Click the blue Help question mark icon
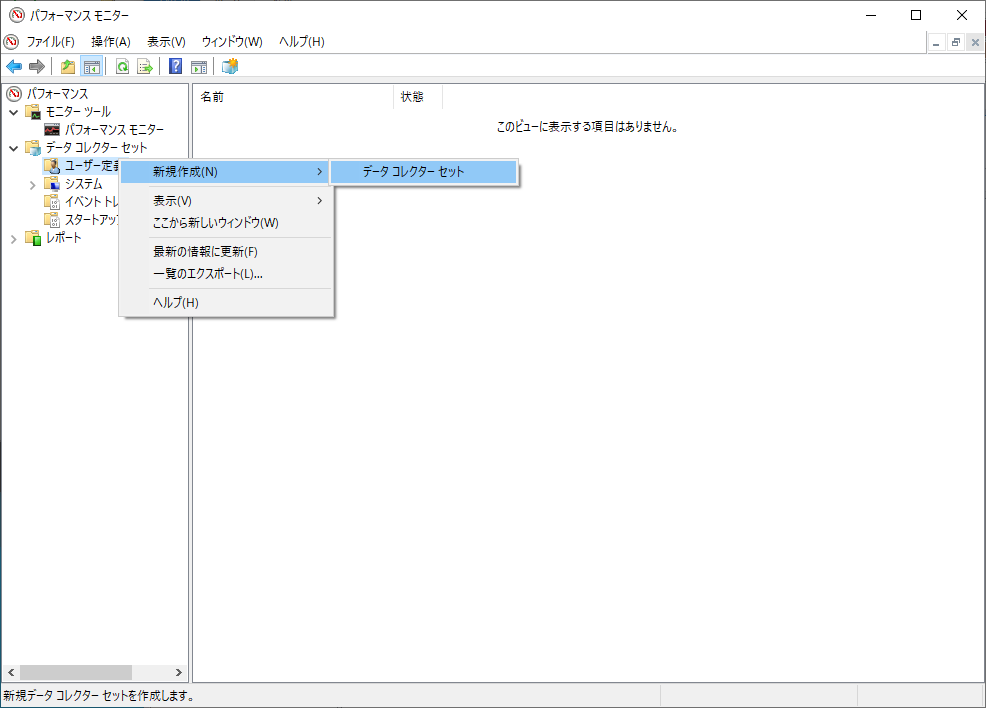 (176, 66)
